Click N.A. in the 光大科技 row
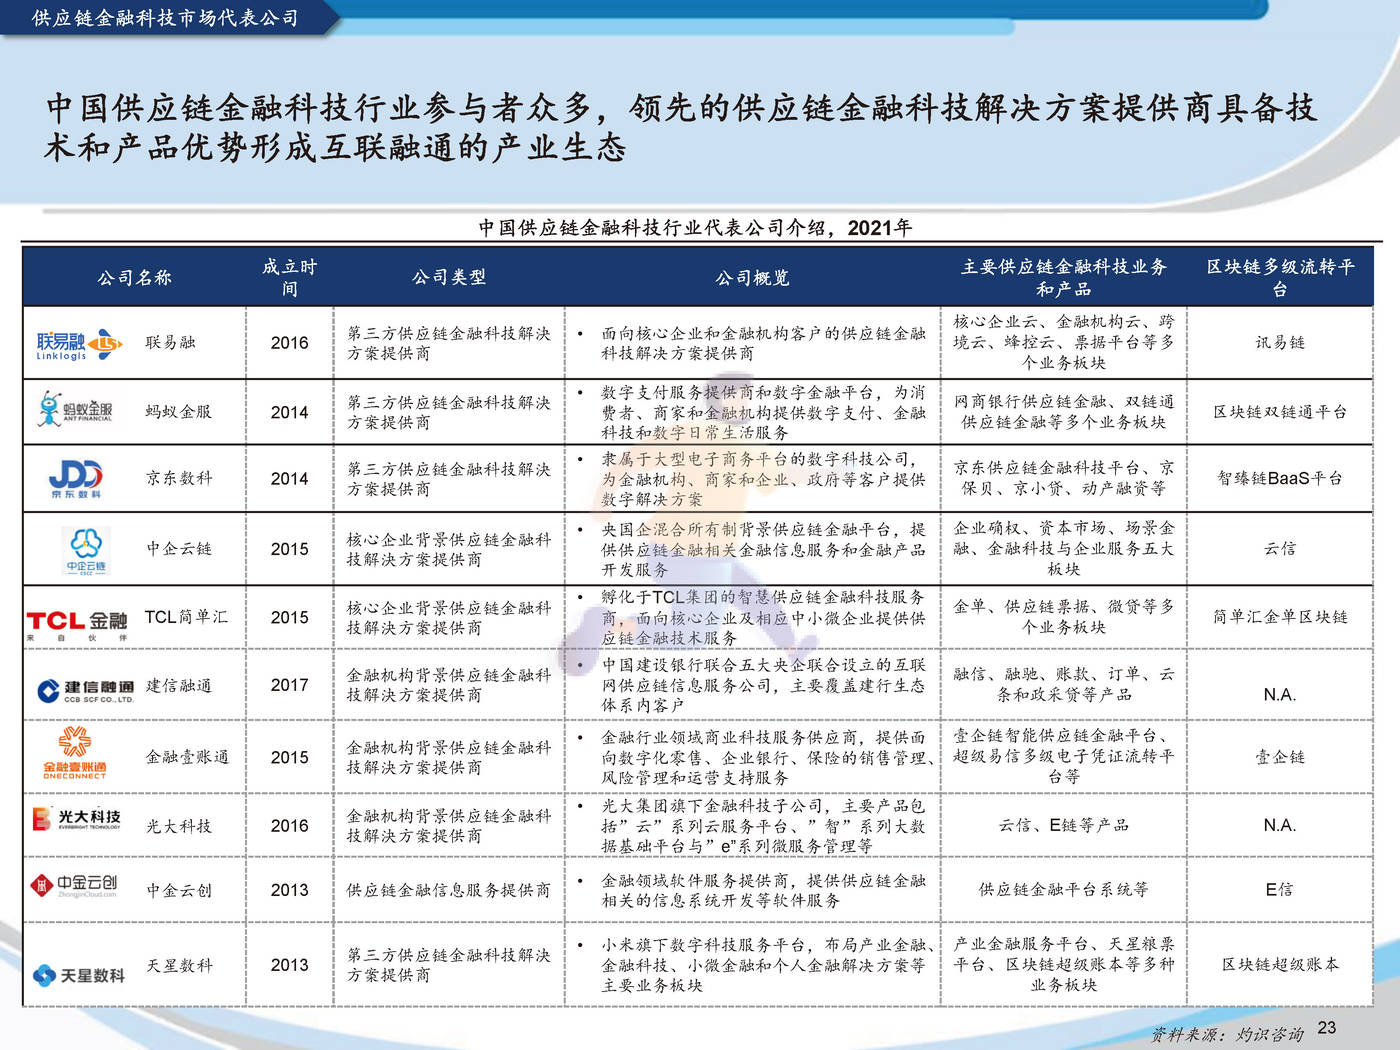This screenshot has width=1400, height=1050. pyautogui.click(x=1280, y=825)
